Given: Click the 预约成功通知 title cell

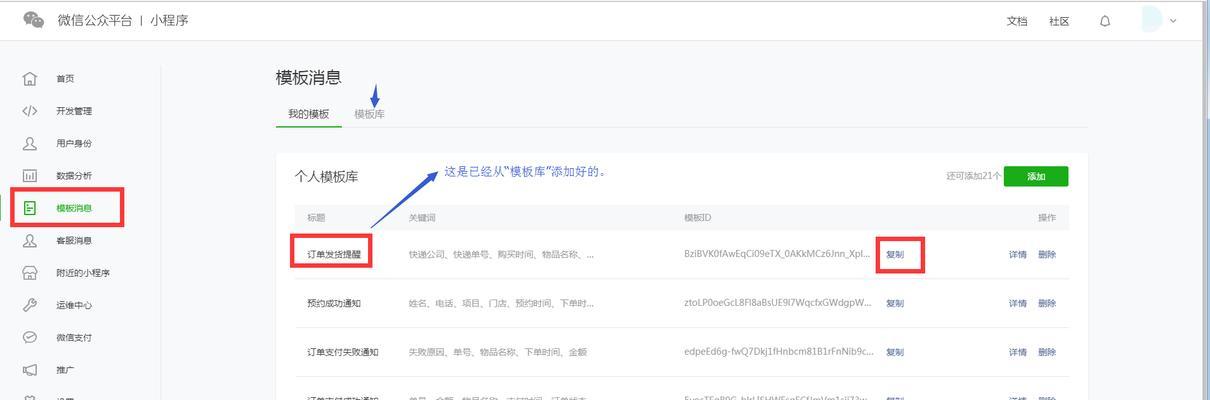Looking at the screenshot, I should coord(334,303).
